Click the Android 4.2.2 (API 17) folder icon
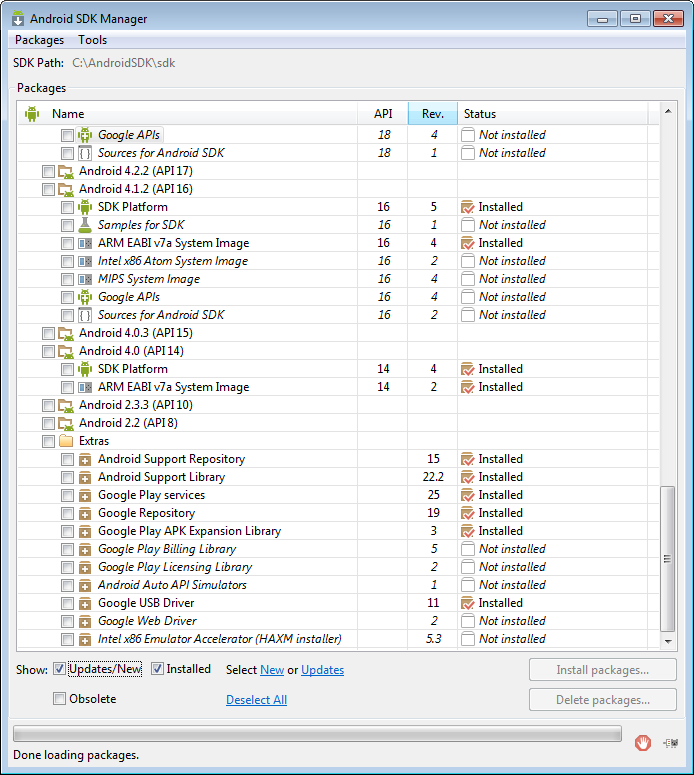This screenshot has height=775, width=694. point(66,172)
